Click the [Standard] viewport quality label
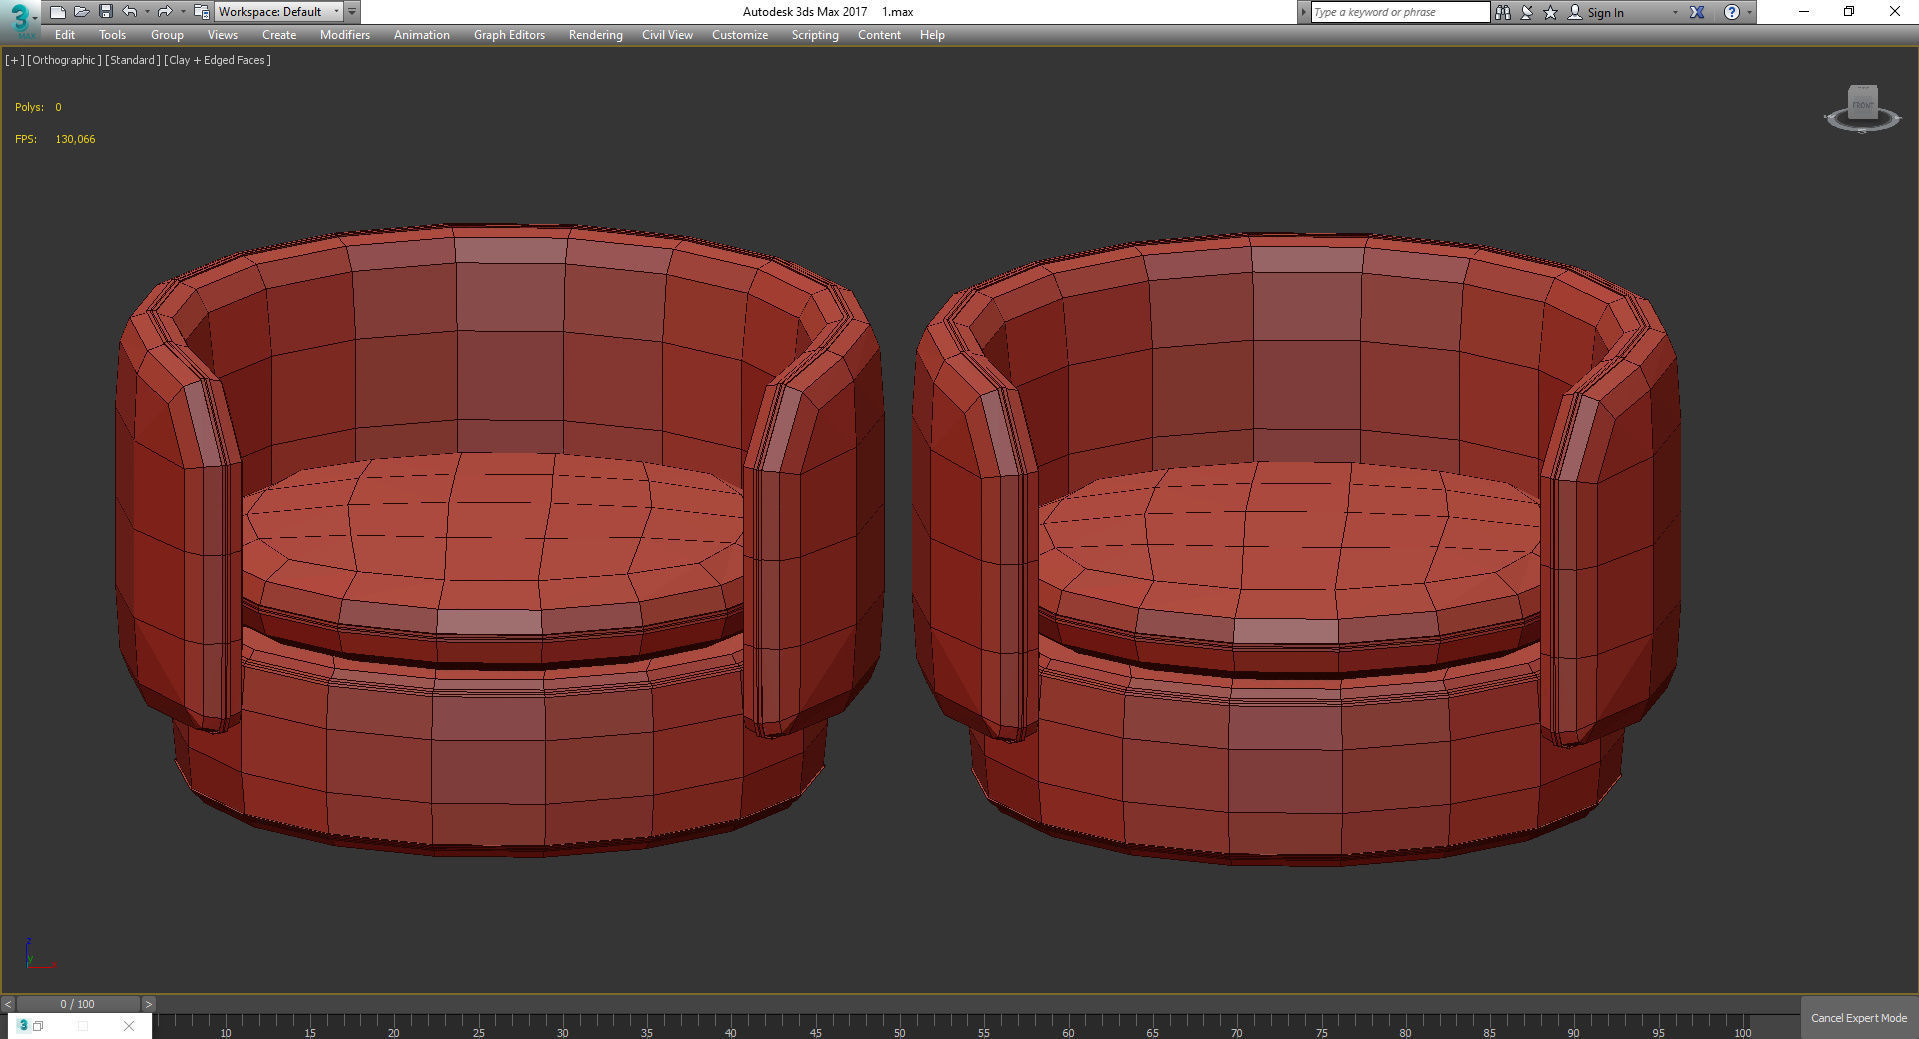 (x=132, y=60)
